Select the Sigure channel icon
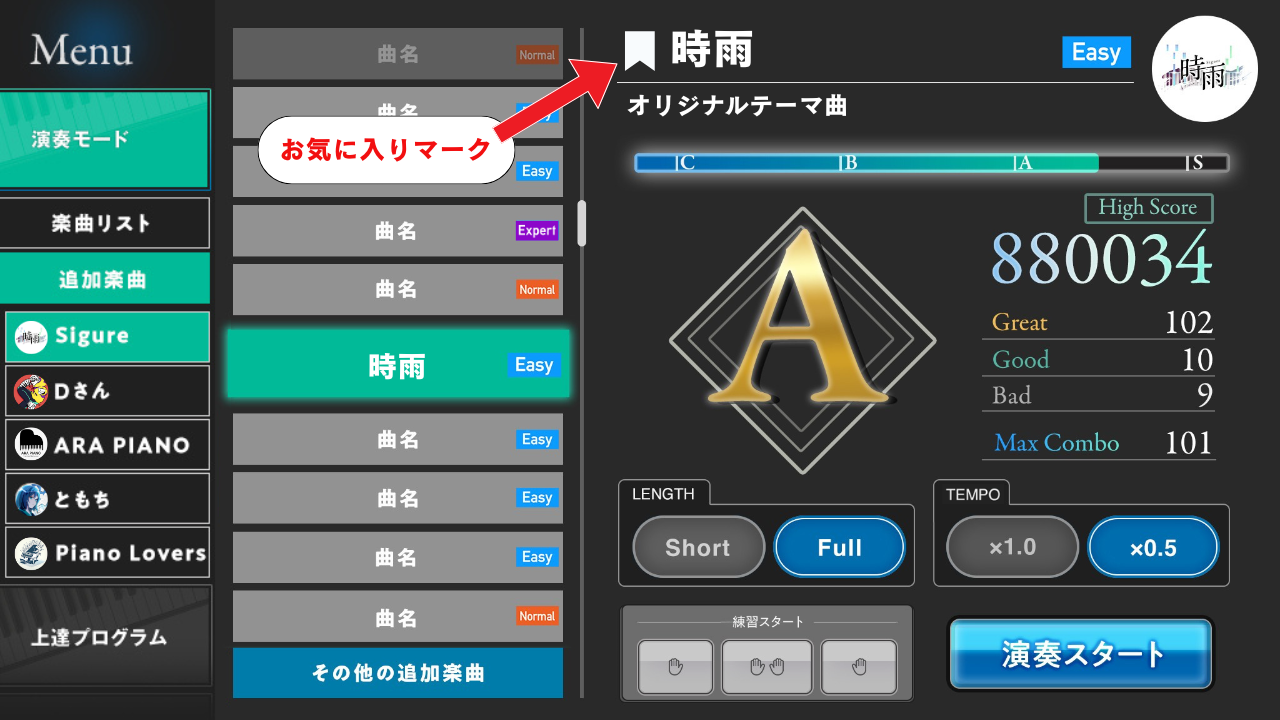Image resolution: width=1280 pixels, height=720 pixels. 31,337
